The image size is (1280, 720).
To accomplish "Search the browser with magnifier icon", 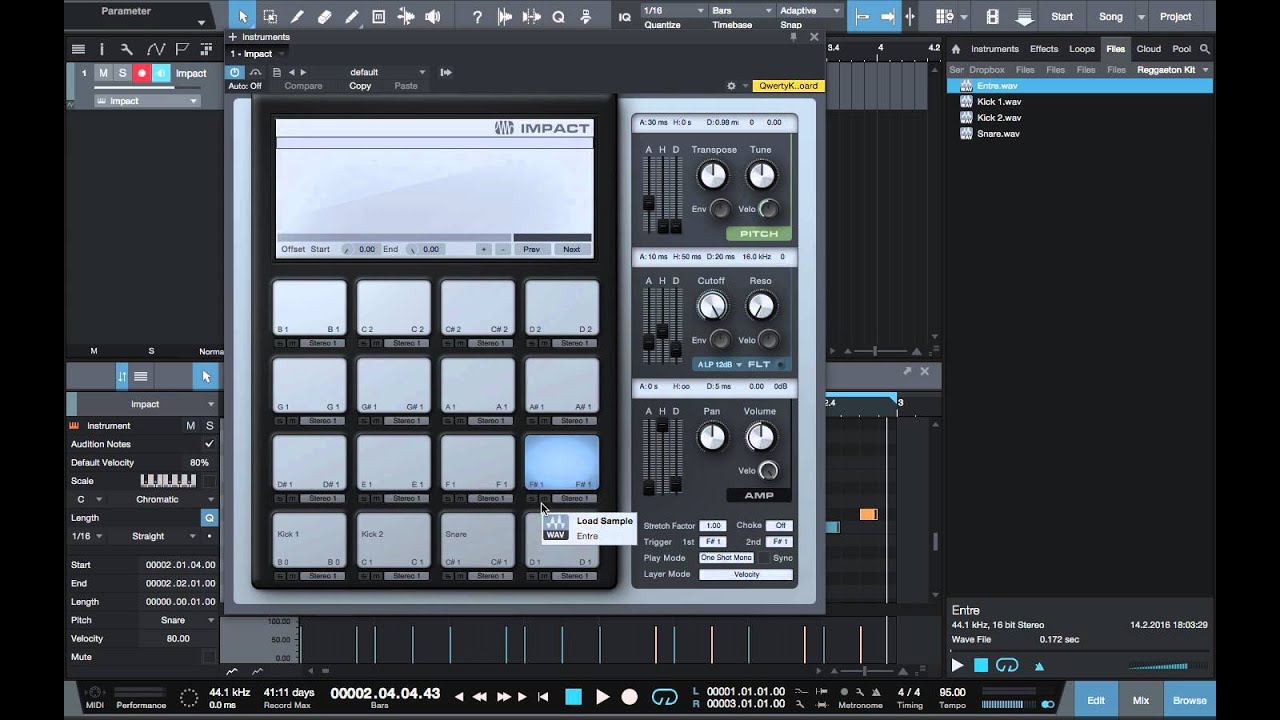I will pos(1205,48).
